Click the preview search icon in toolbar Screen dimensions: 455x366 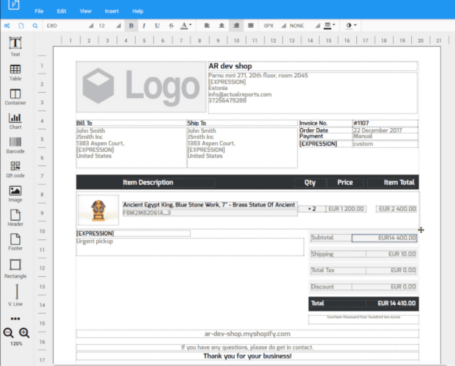35,26
